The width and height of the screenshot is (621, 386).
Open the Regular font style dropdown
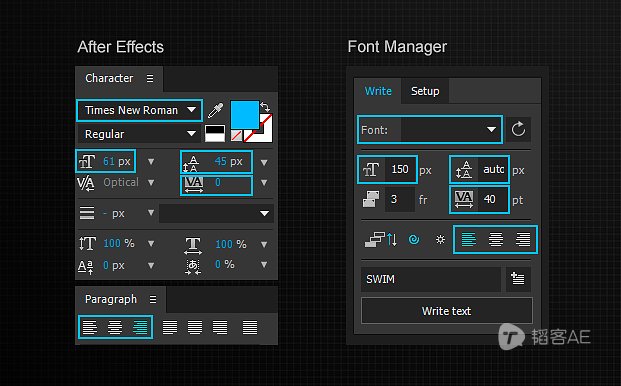(x=139, y=134)
